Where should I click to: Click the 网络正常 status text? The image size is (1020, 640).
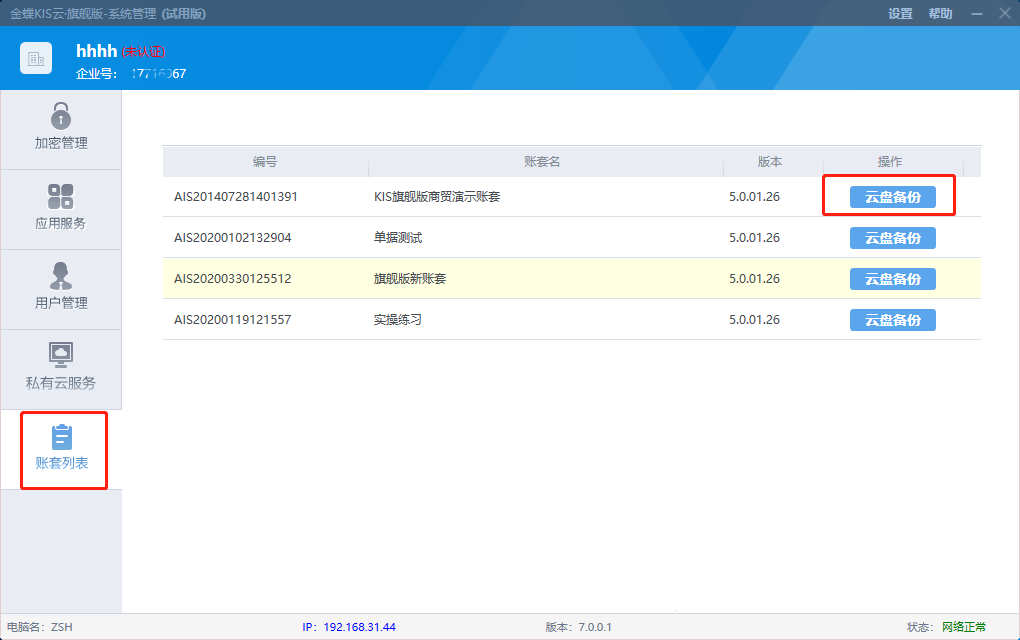(x=964, y=627)
